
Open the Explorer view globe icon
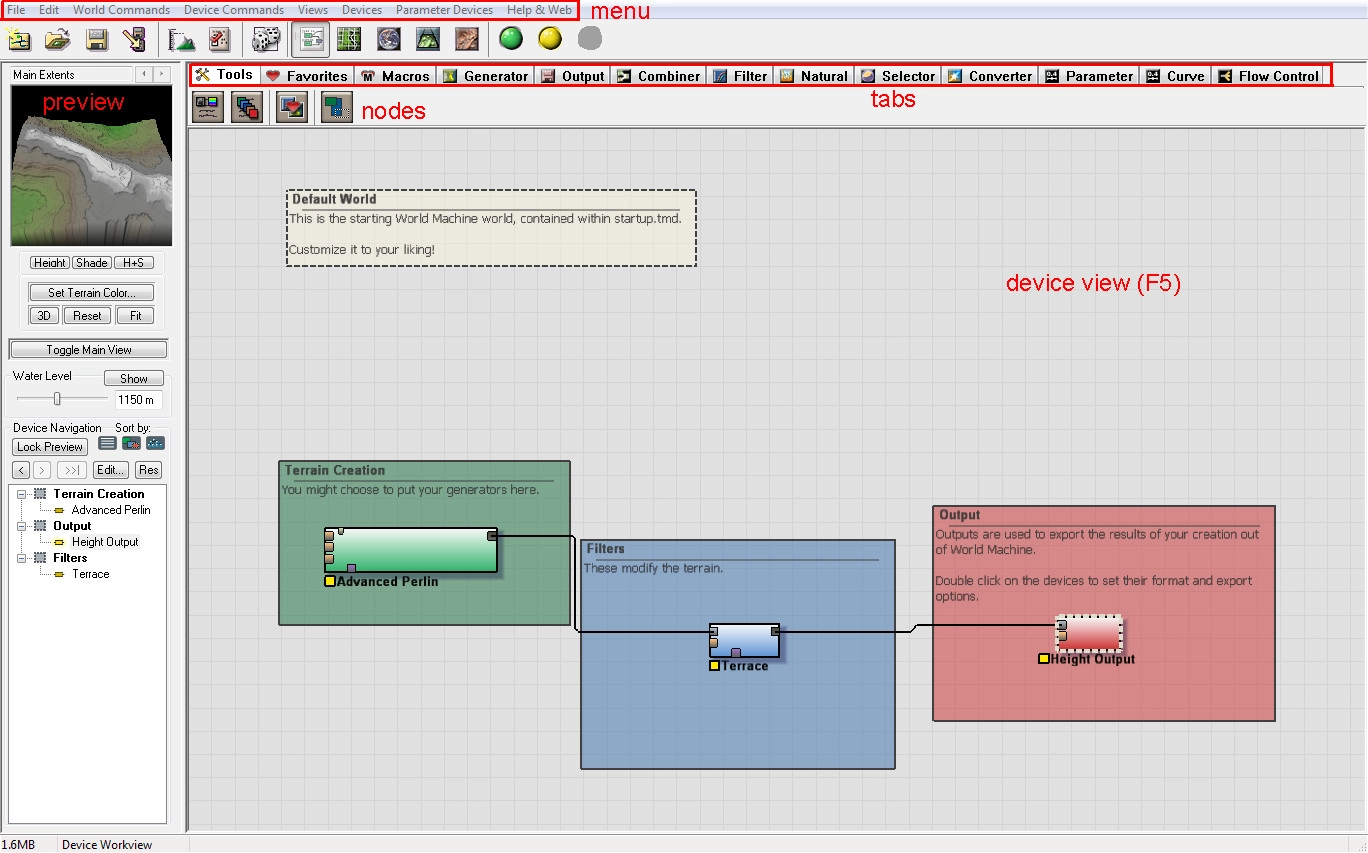(x=388, y=40)
